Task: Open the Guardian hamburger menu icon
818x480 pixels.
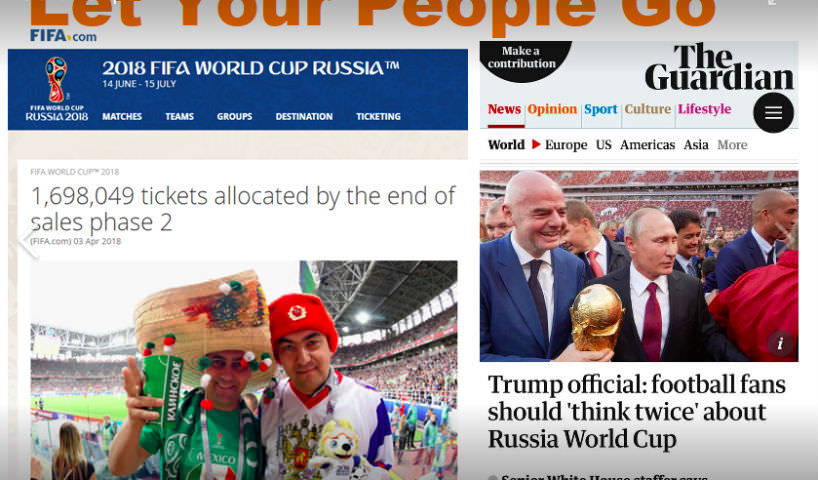Action: pyautogui.click(x=773, y=113)
